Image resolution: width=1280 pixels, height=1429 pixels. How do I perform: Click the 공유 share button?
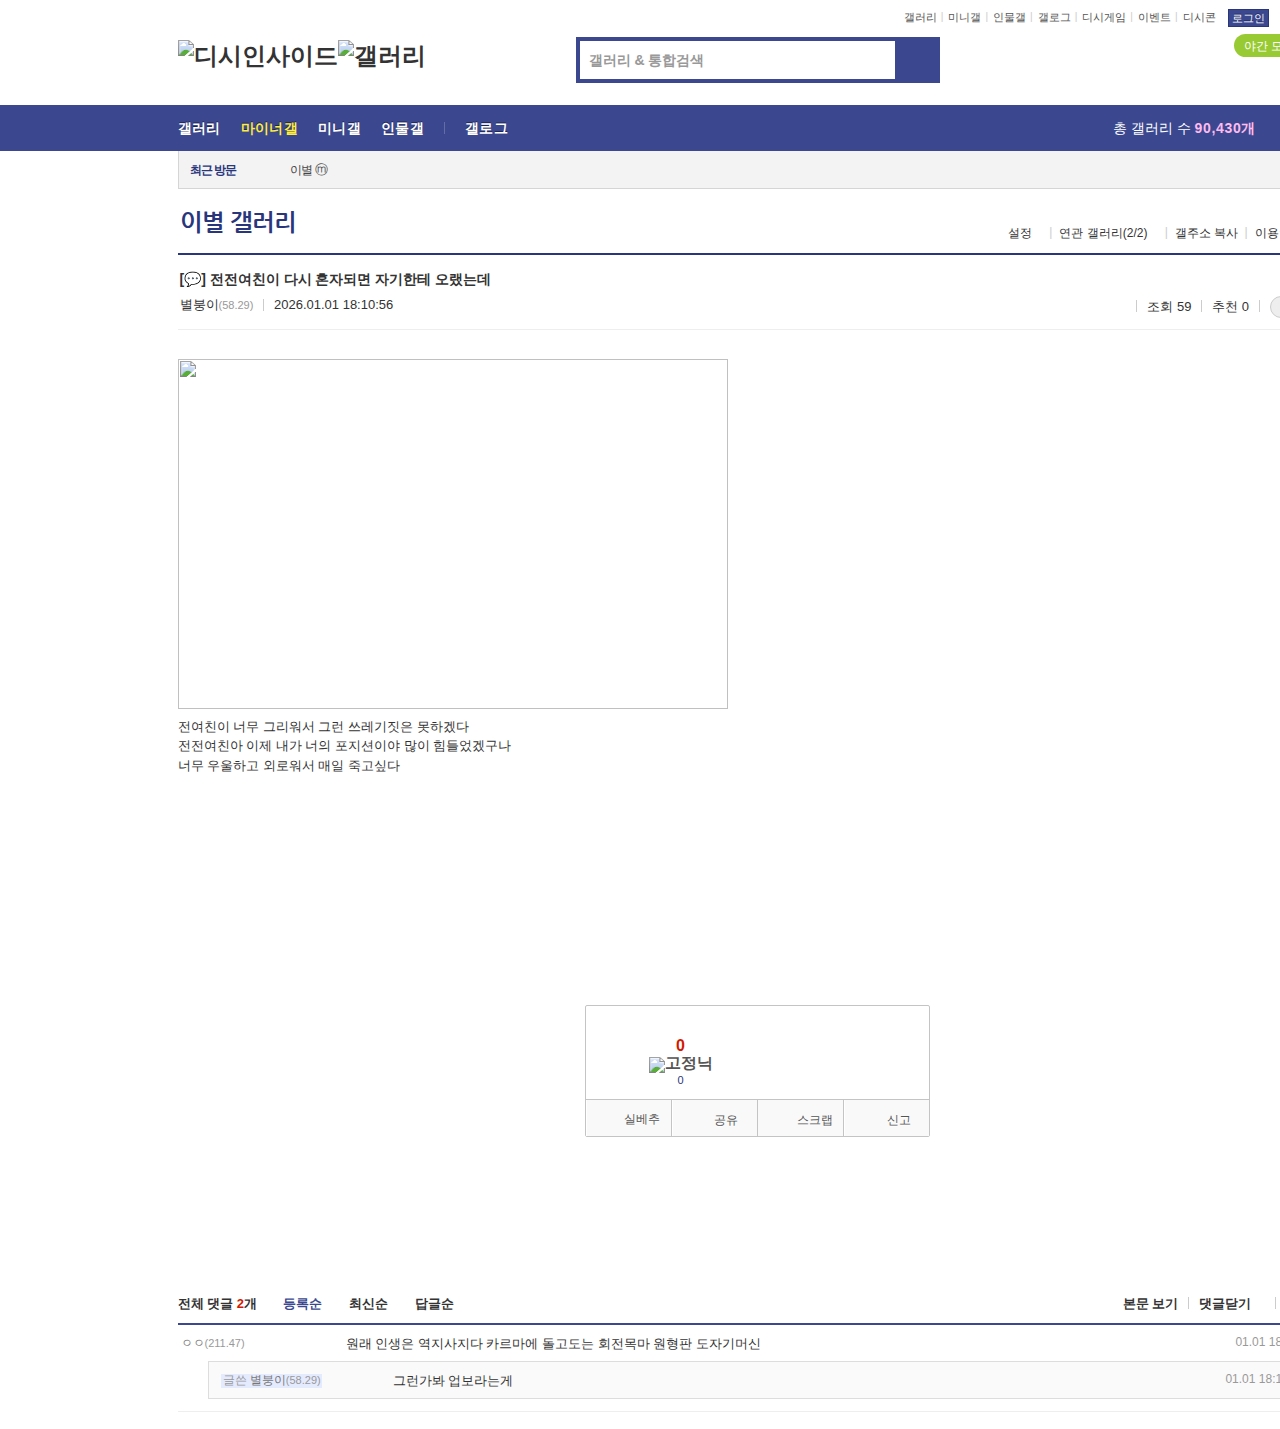715,1119
